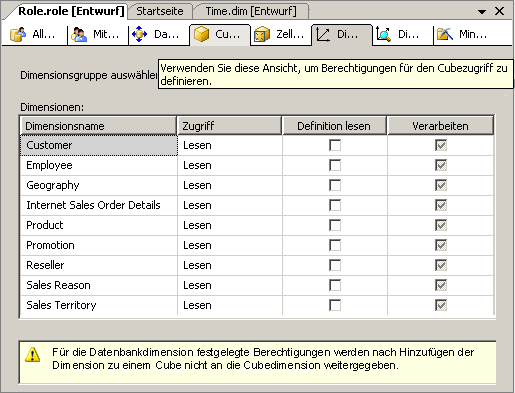The width and height of the screenshot is (515, 393).
Task: Open Zugriff value Lesen for Geography
Action: [x=230, y=185]
